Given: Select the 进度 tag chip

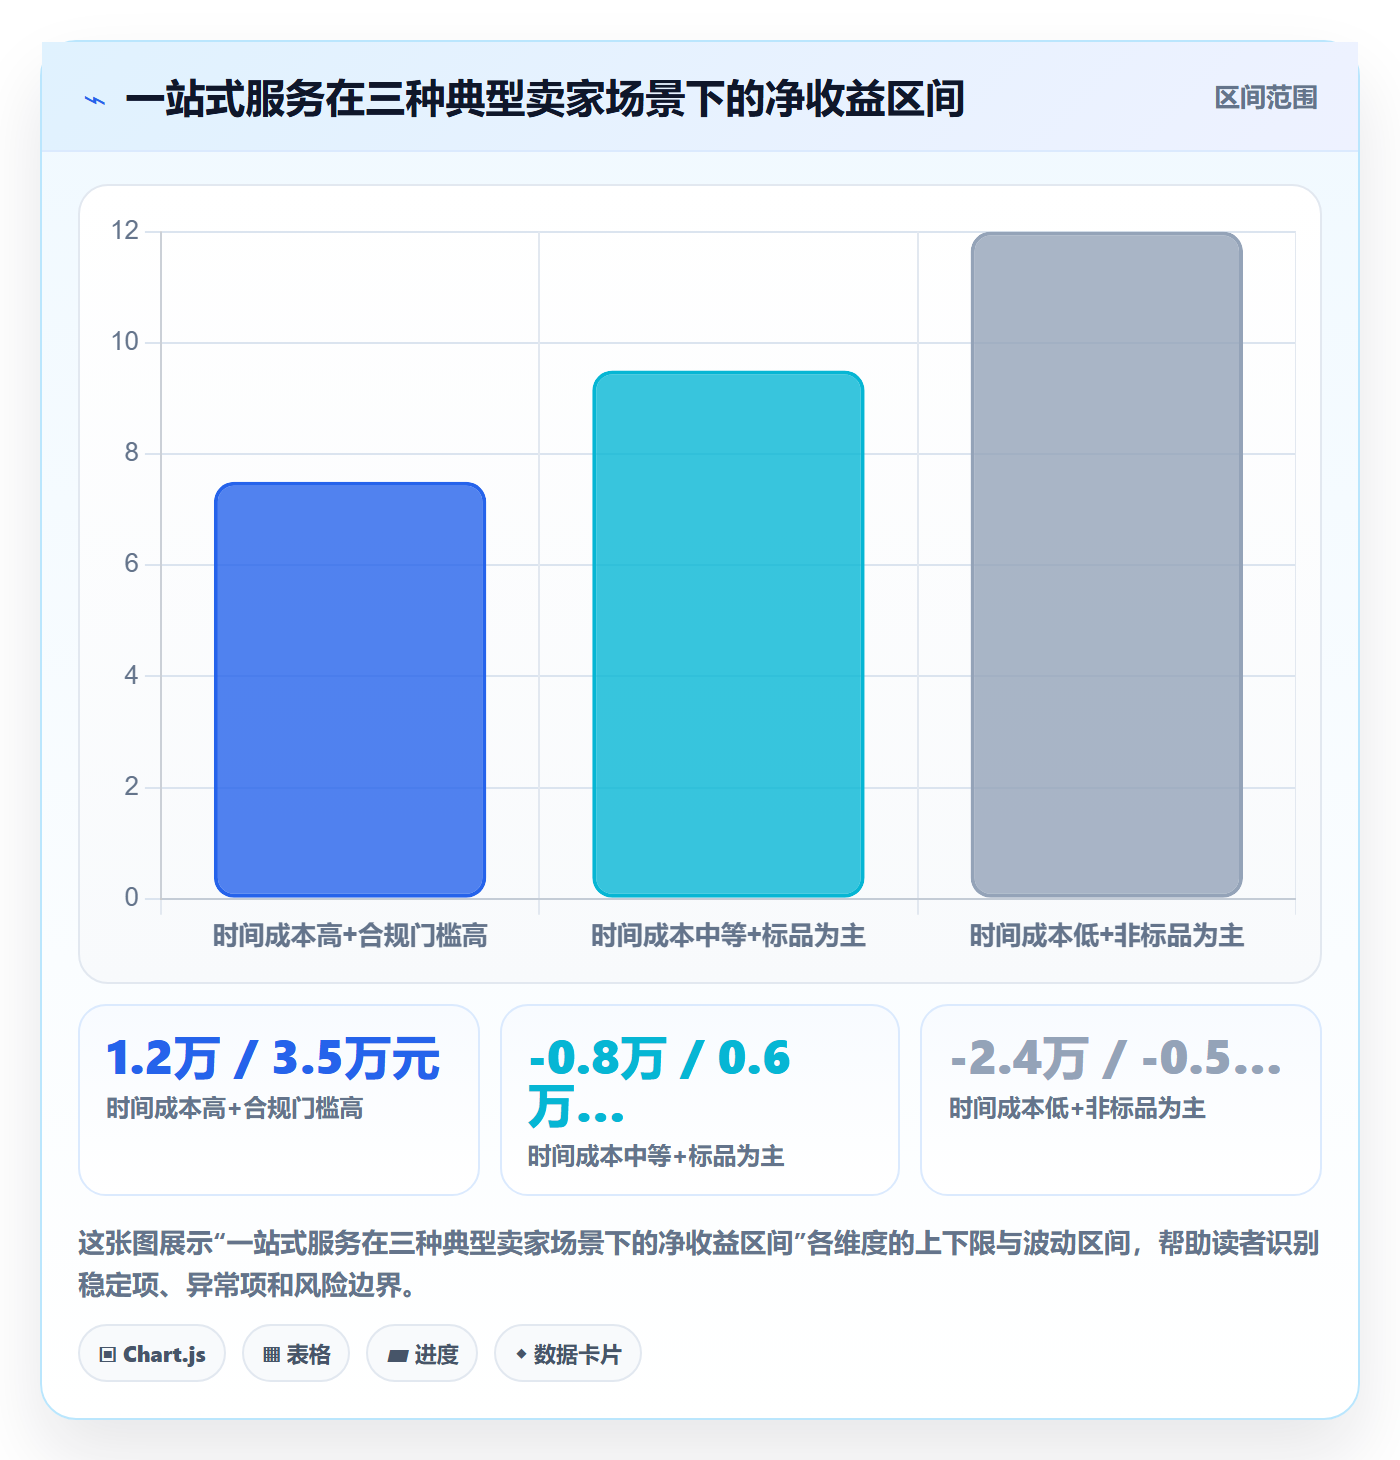Looking at the screenshot, I should click(422, 1354).
